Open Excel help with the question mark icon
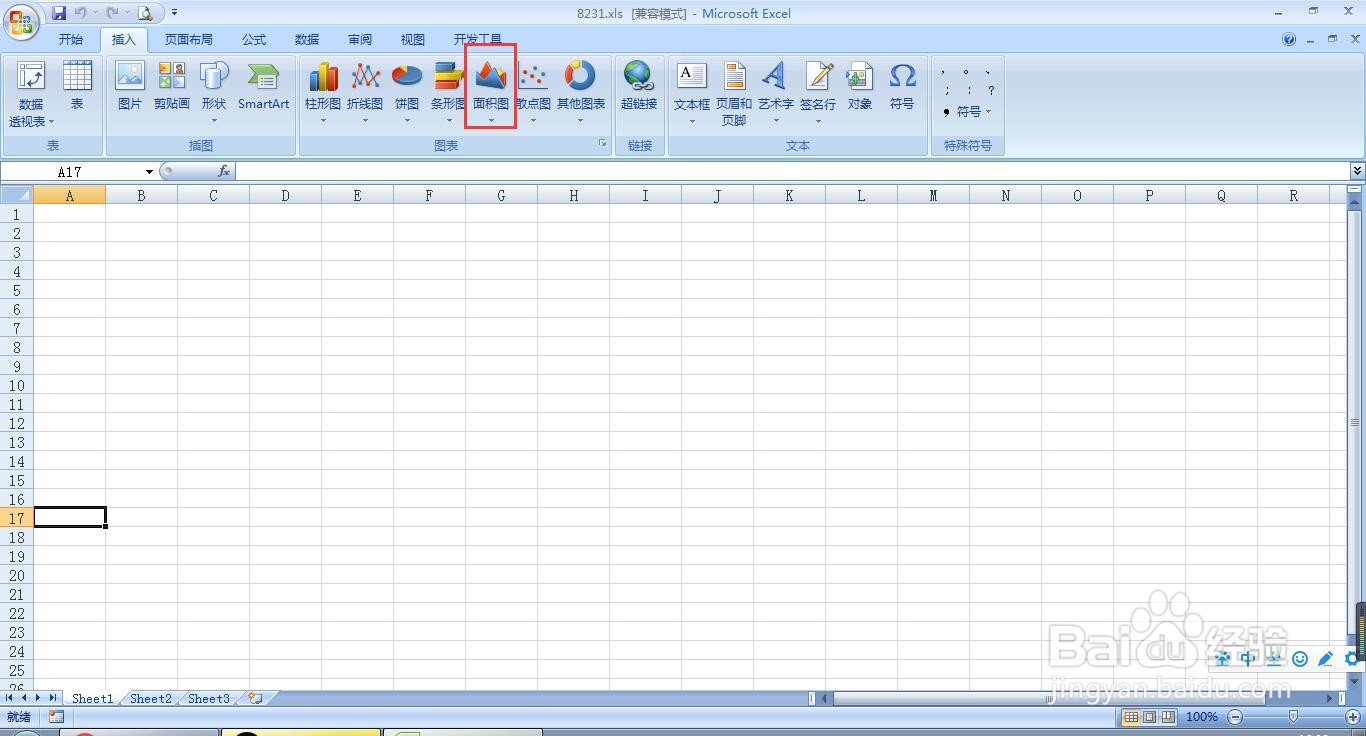This screenshot has width=1366, height=736. point(1289,40)
